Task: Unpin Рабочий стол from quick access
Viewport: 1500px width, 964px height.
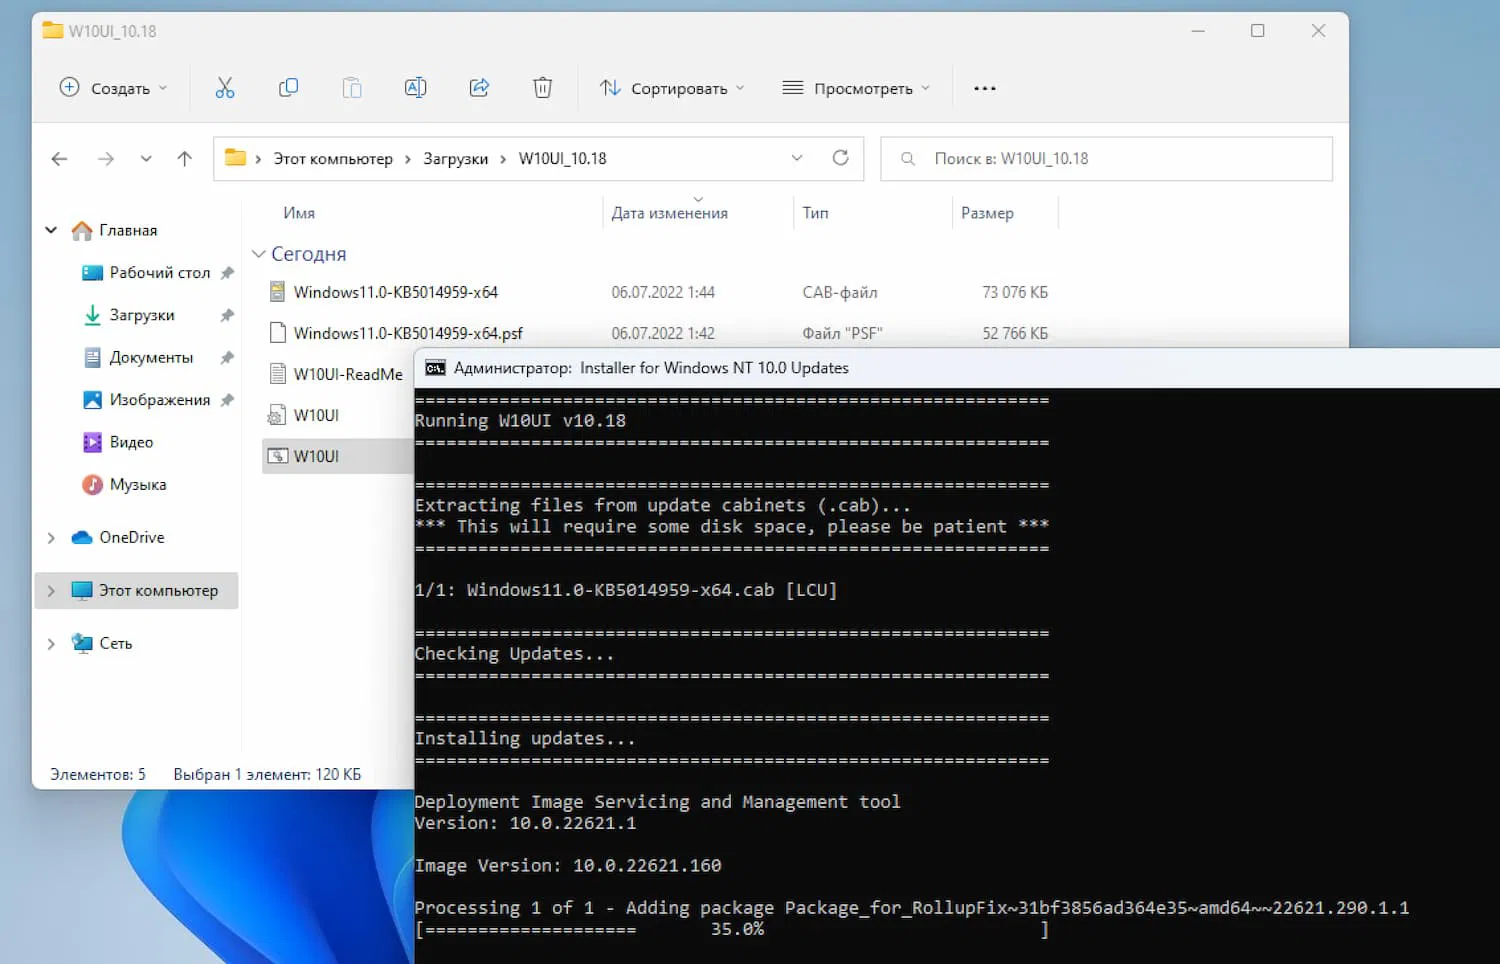Action: (x=227, y=272)
